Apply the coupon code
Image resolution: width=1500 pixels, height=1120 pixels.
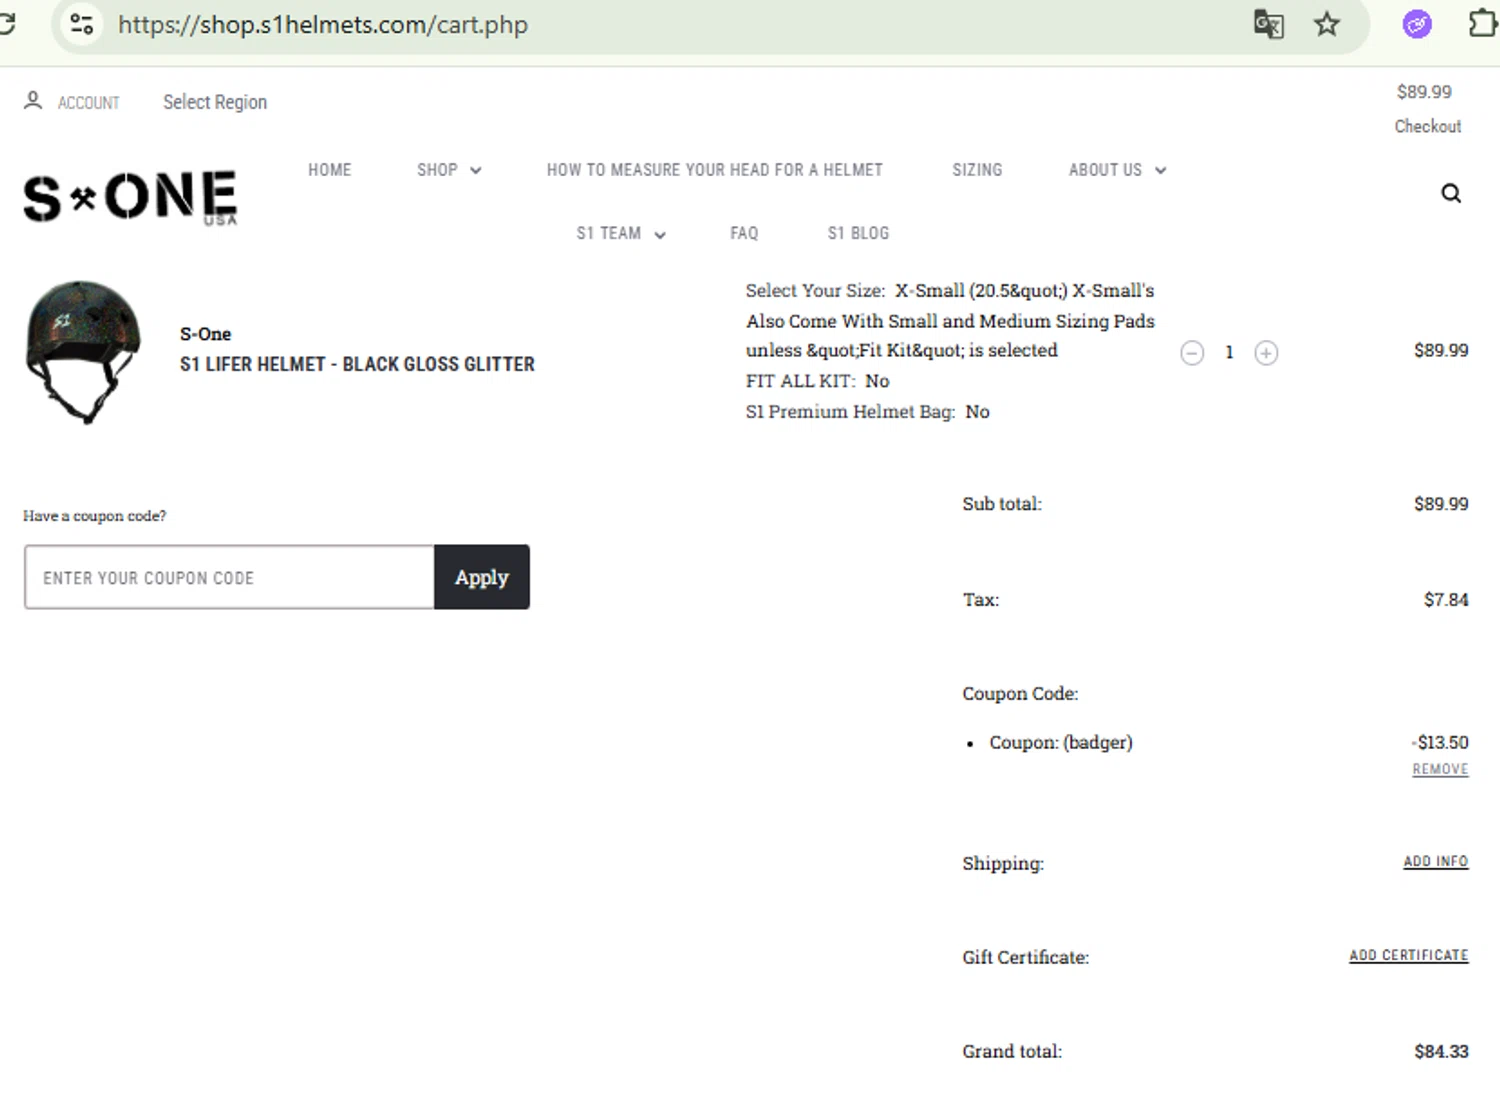coord(482,577)
